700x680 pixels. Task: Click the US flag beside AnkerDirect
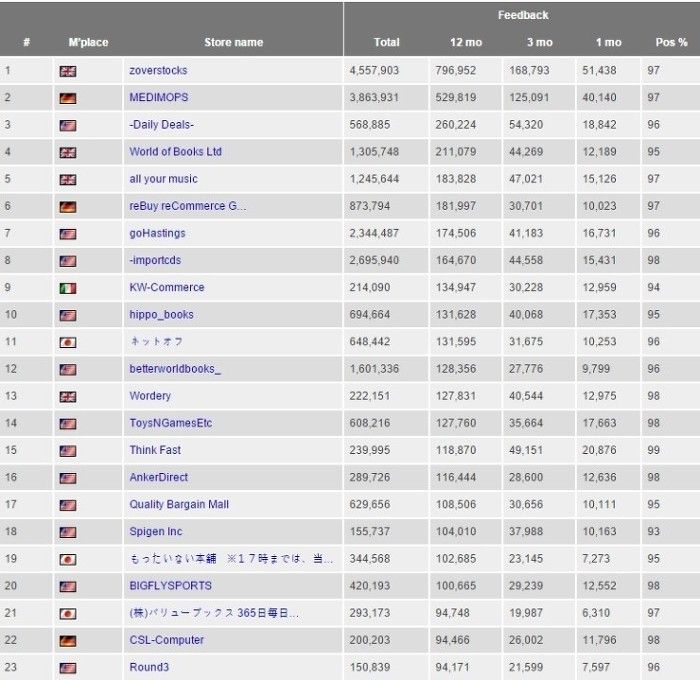[68, 478]
